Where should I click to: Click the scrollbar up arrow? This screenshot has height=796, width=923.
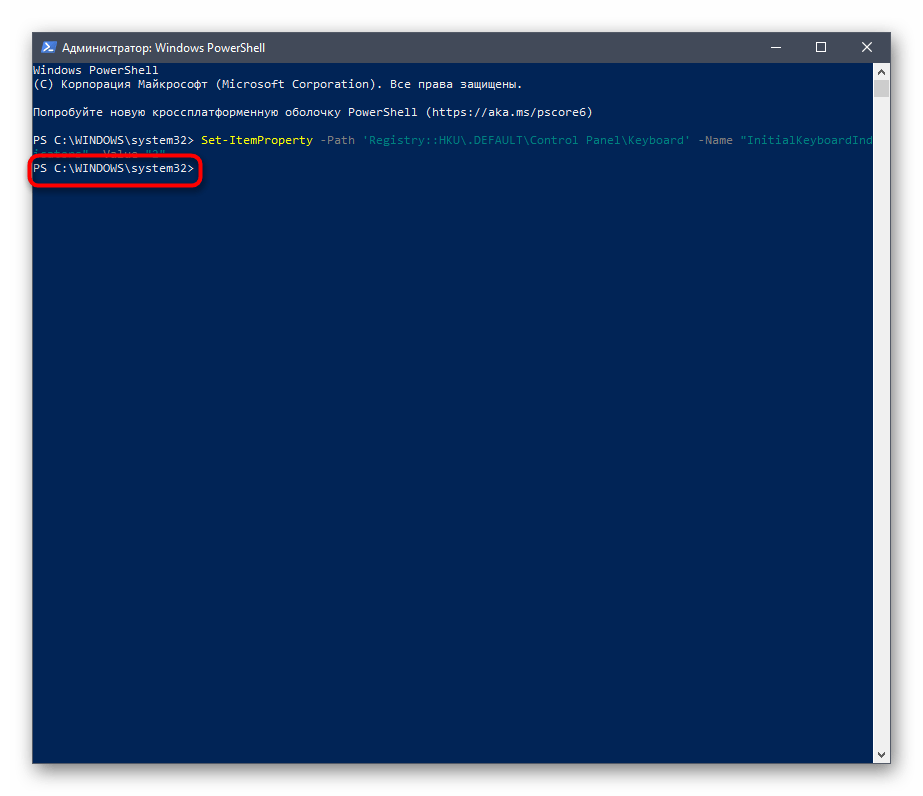click(x=881, y=71)
